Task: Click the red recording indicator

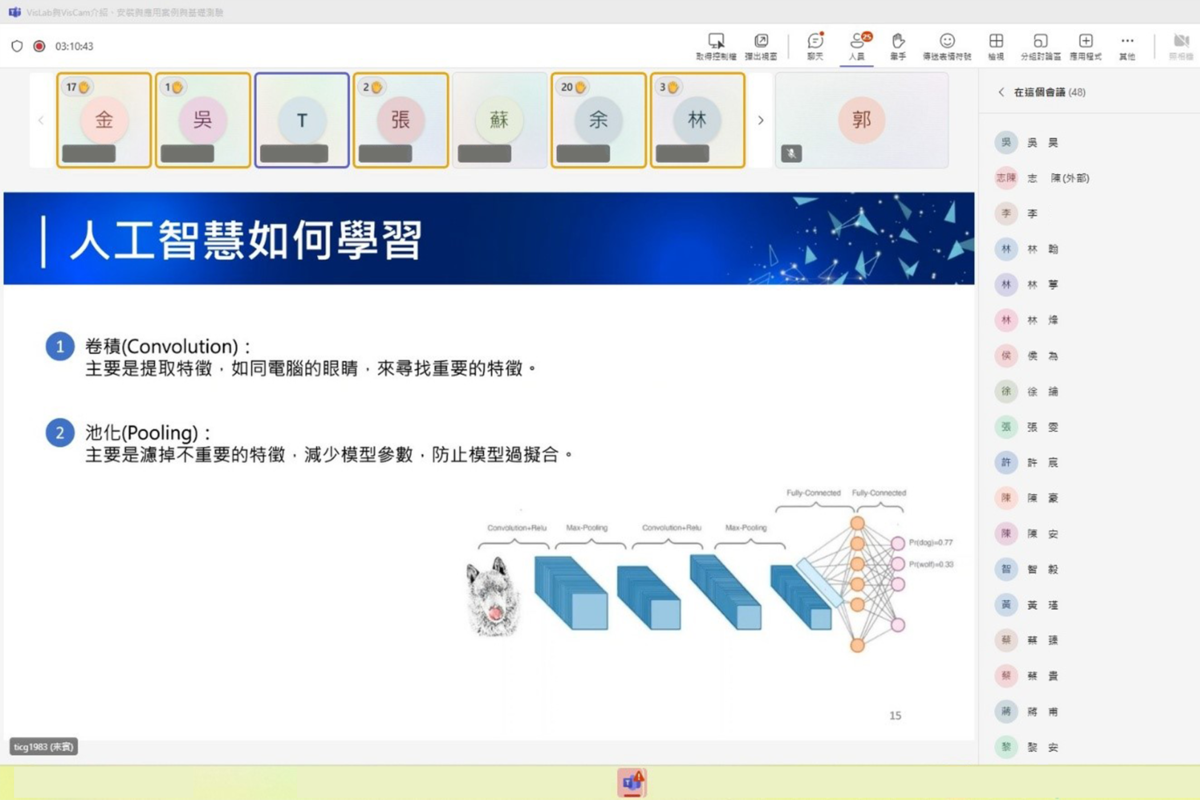Action: [39, 46]
